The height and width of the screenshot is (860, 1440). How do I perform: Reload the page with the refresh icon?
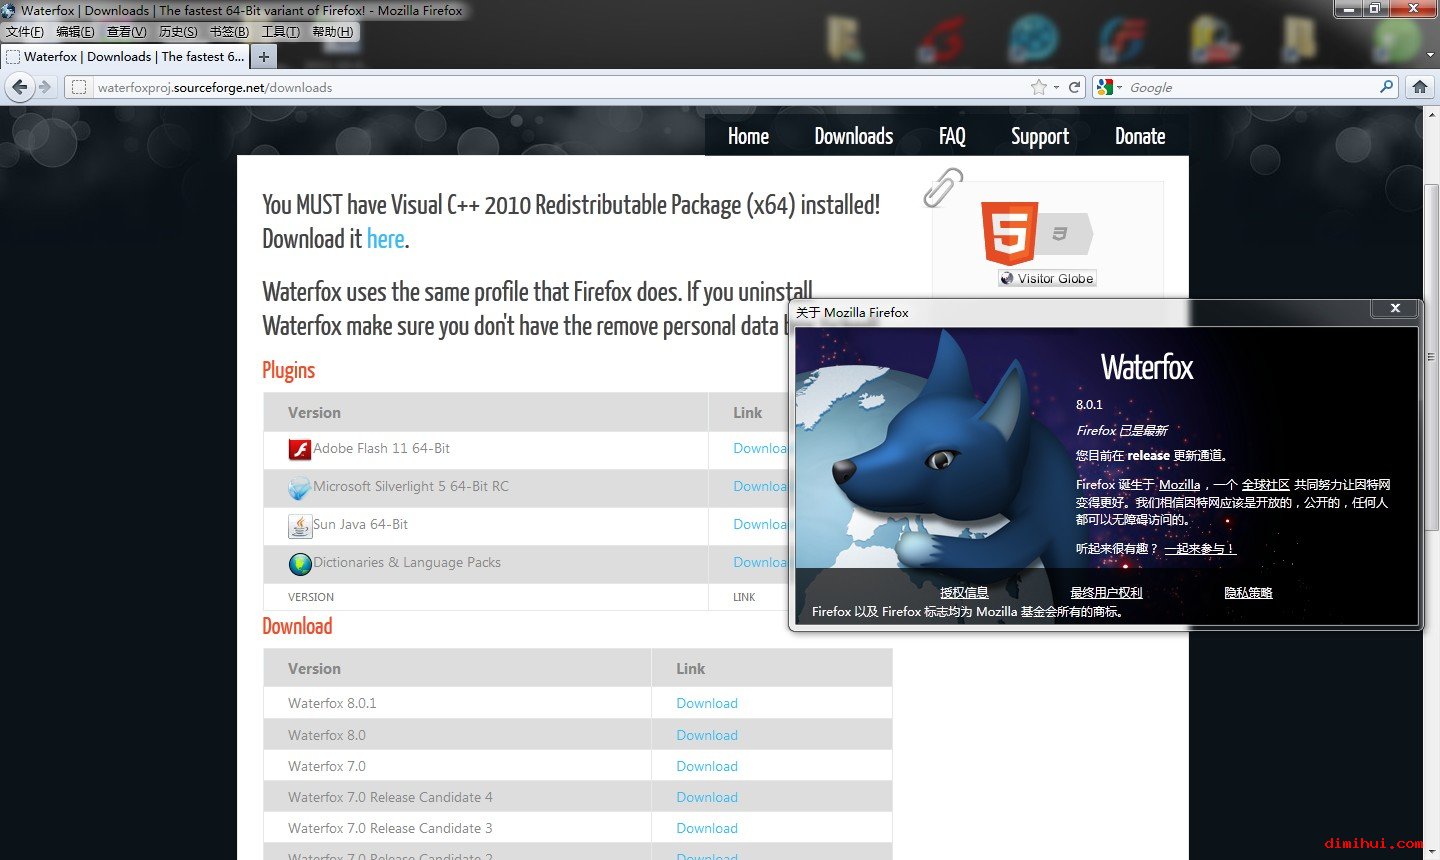pyautogui.click(x=1075, y=87)
